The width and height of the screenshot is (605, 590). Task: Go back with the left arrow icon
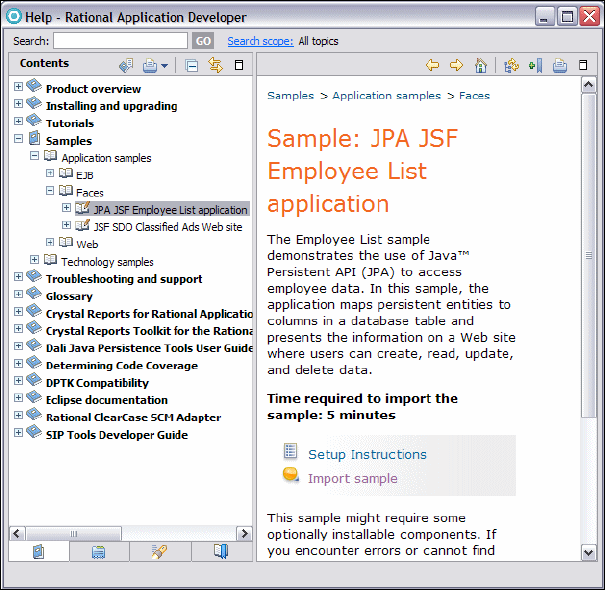433,65
